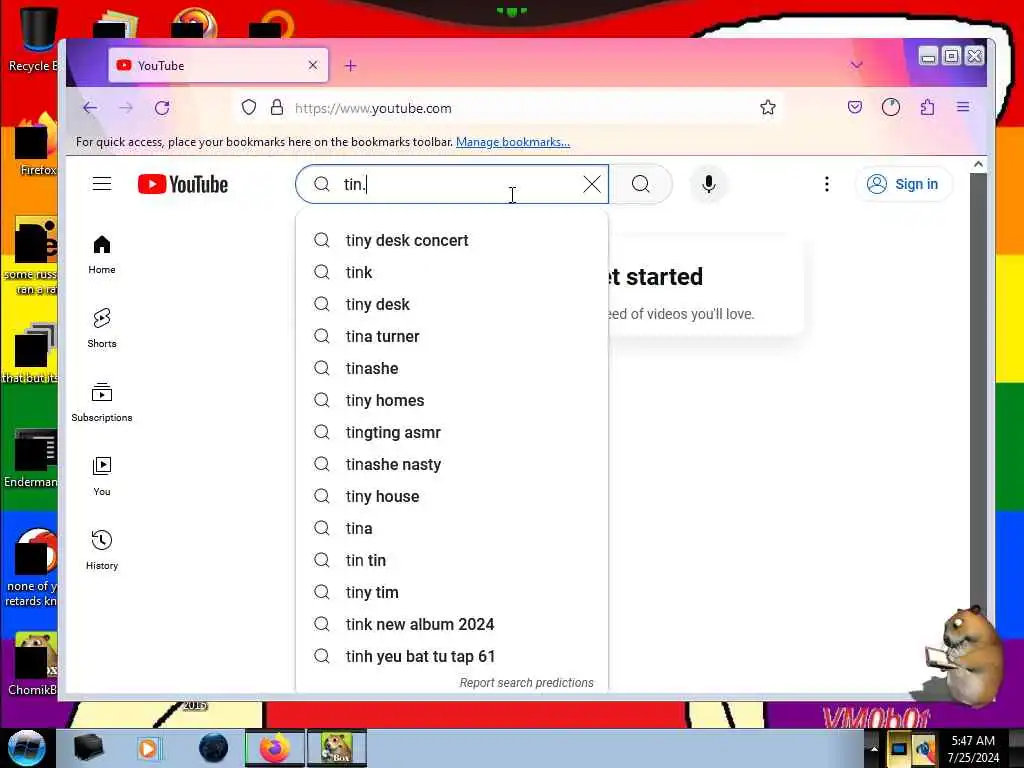The image size is (1024, 768).
Task: Run search with the magnifier button
Action: click(x=641, y=184)
